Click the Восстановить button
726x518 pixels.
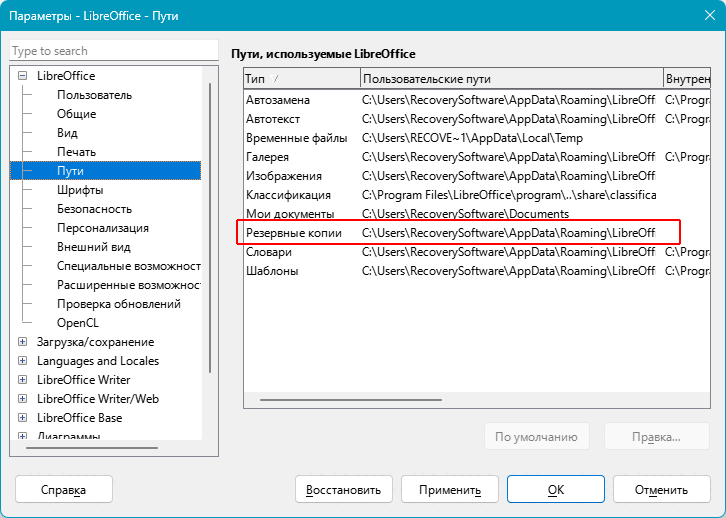coord(344,489)
